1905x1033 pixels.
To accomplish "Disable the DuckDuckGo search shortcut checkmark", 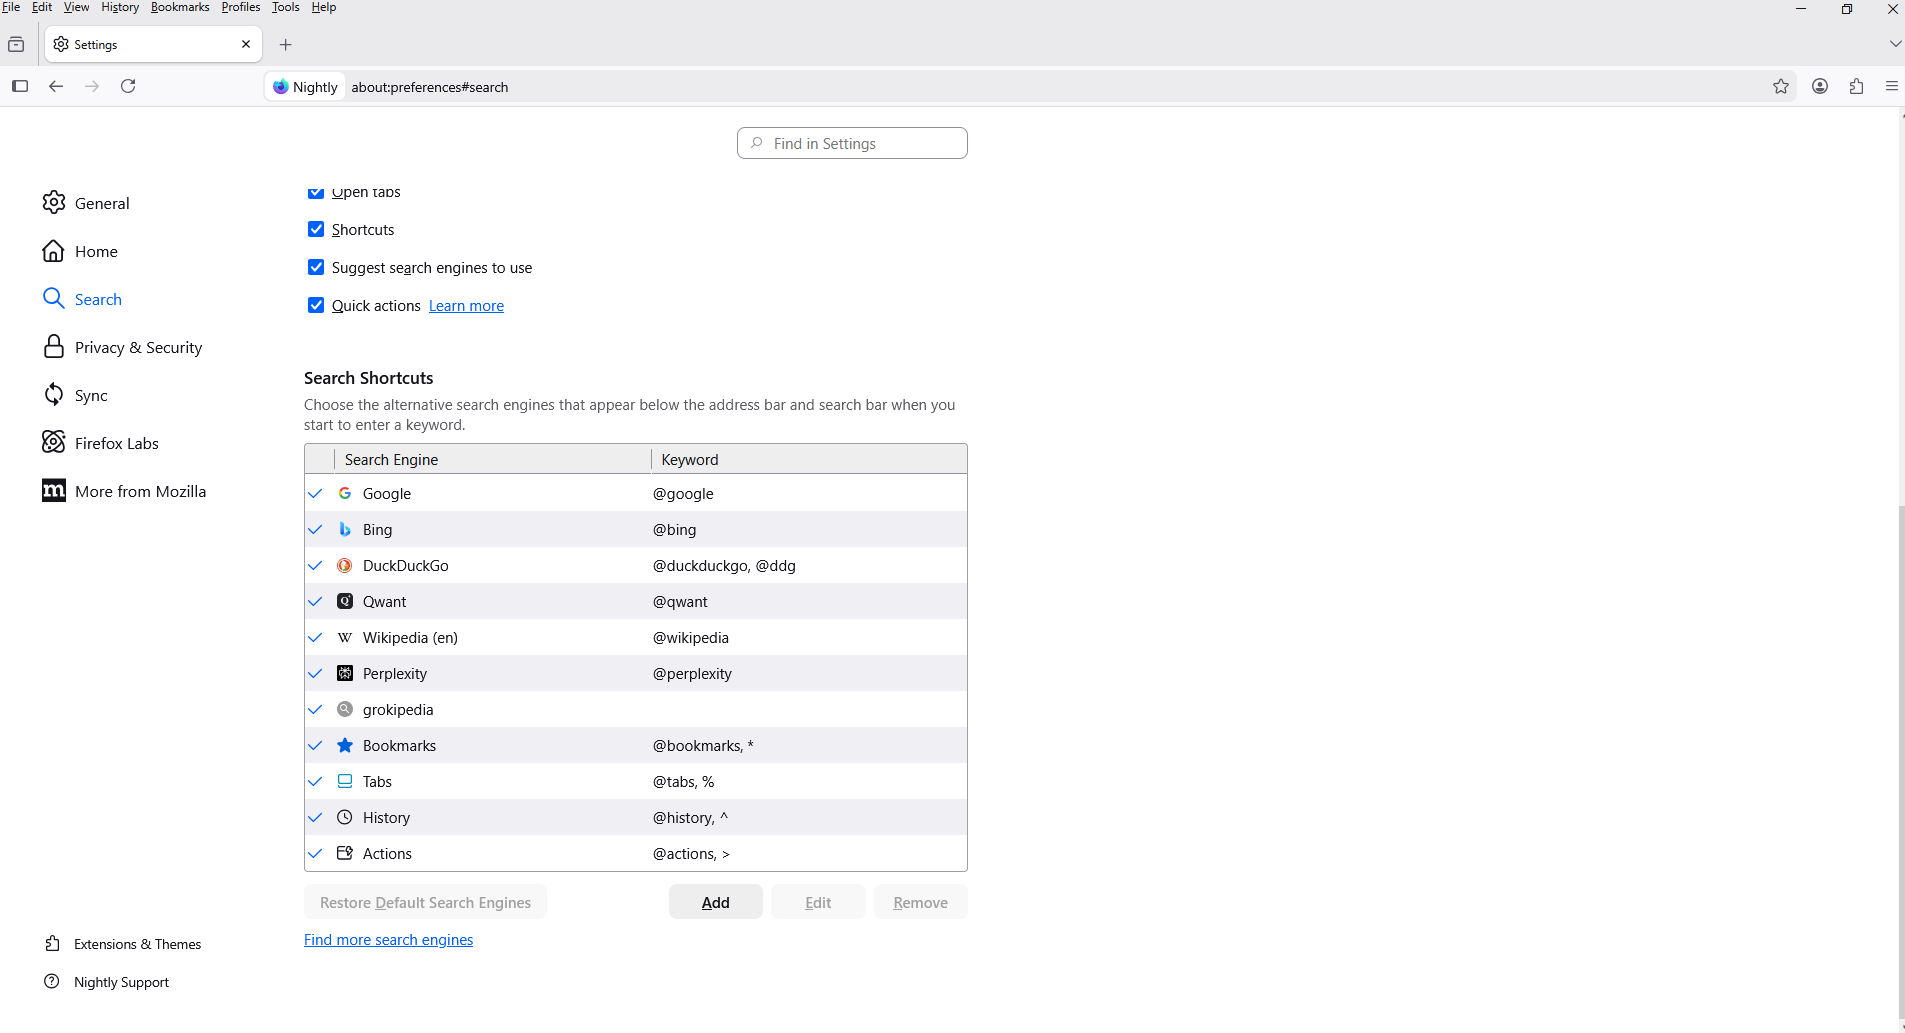I will (x=316, y=566).
